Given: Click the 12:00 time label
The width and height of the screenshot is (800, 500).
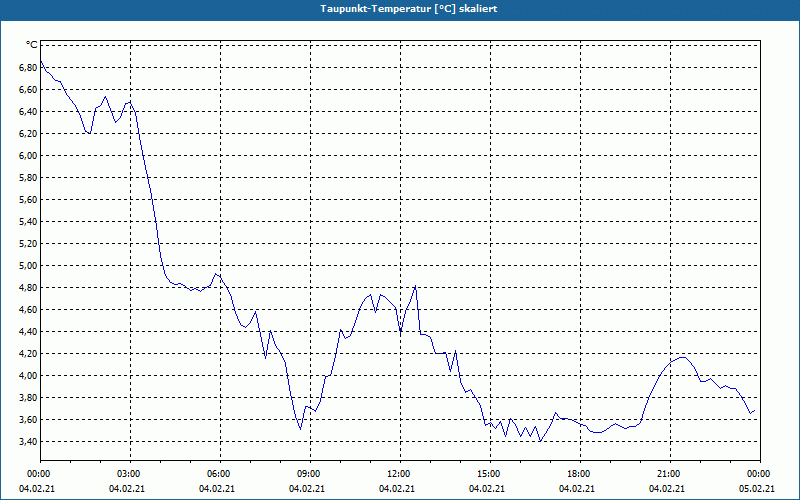Looking at the screenshot, I should pos(397,474).
